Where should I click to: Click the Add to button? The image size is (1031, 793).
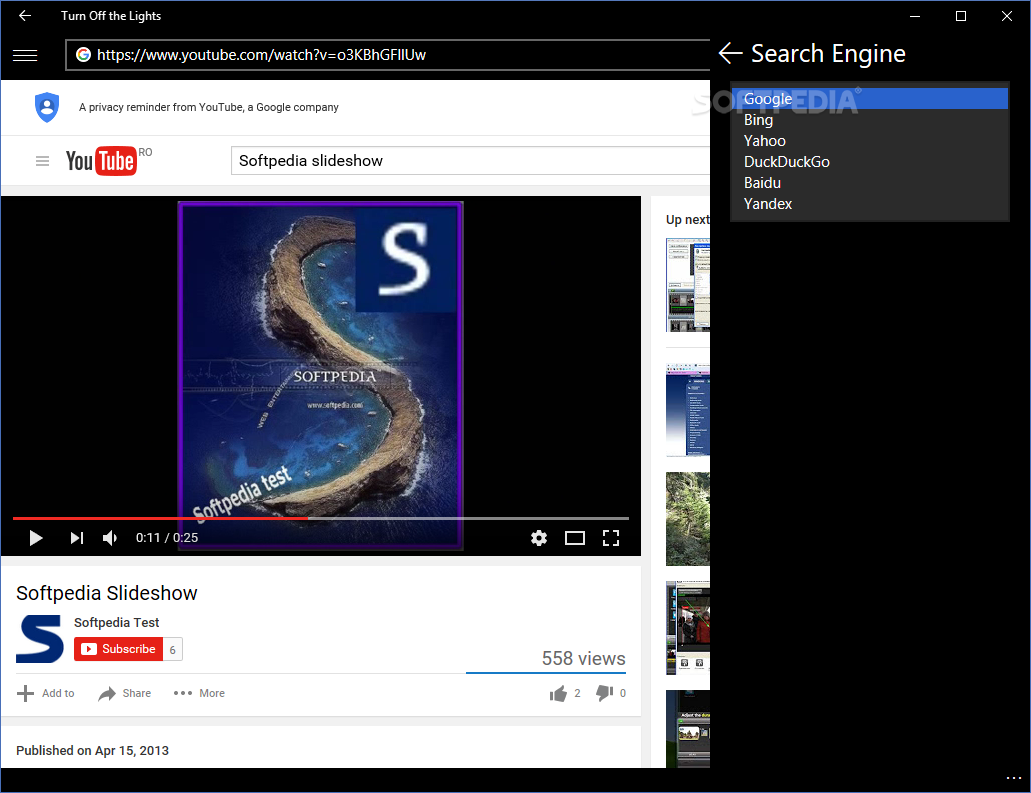[x=46, y=693]
